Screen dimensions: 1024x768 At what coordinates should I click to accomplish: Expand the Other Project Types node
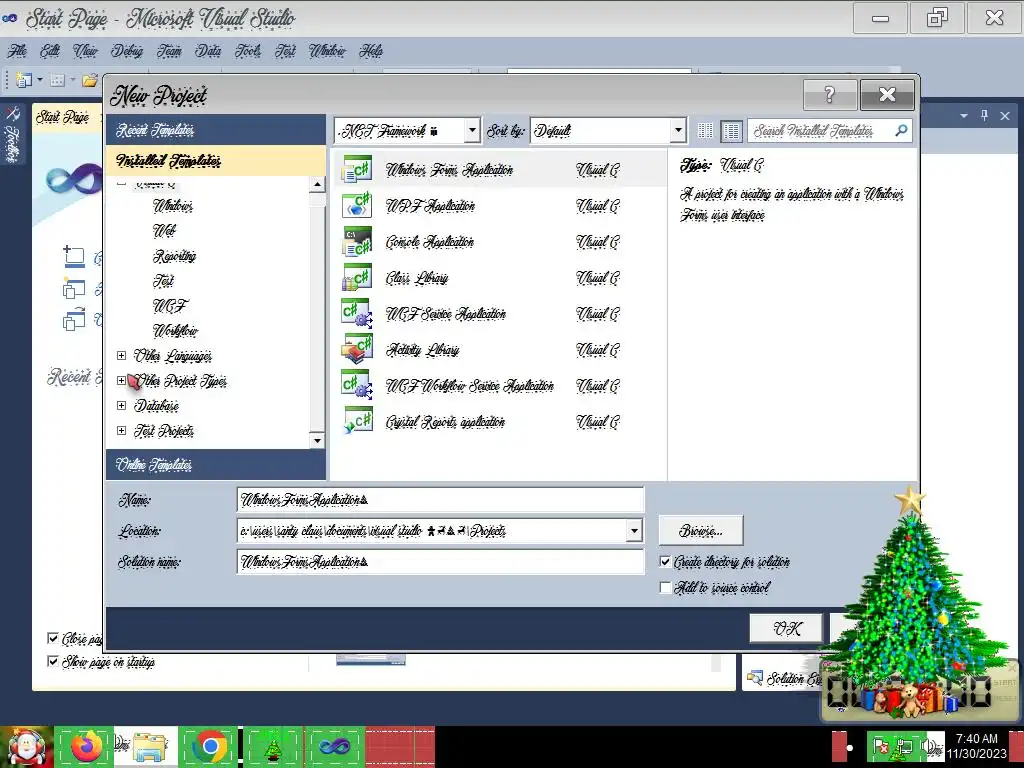tap(121, 380)
